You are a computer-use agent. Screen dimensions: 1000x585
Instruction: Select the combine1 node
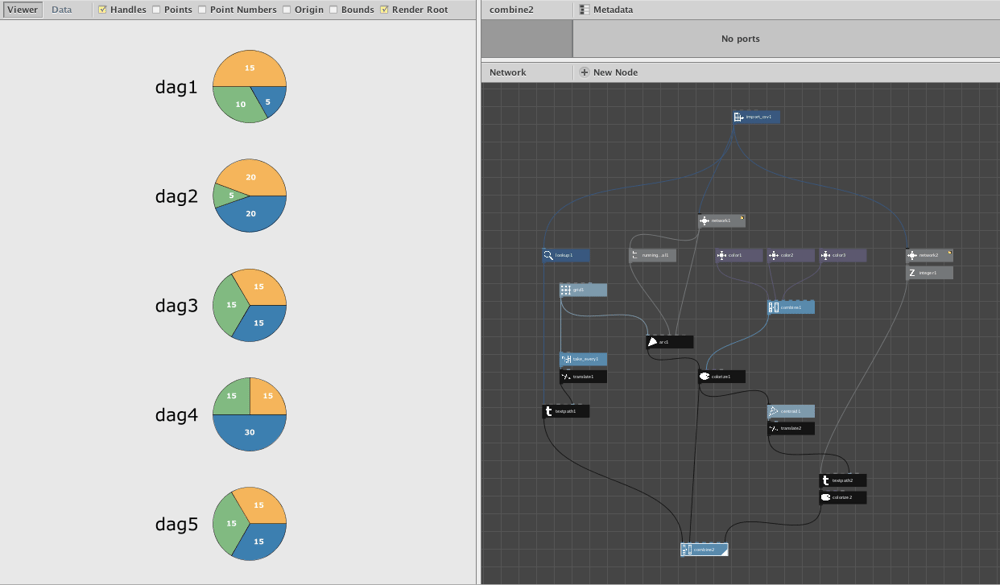coord(791,307)
